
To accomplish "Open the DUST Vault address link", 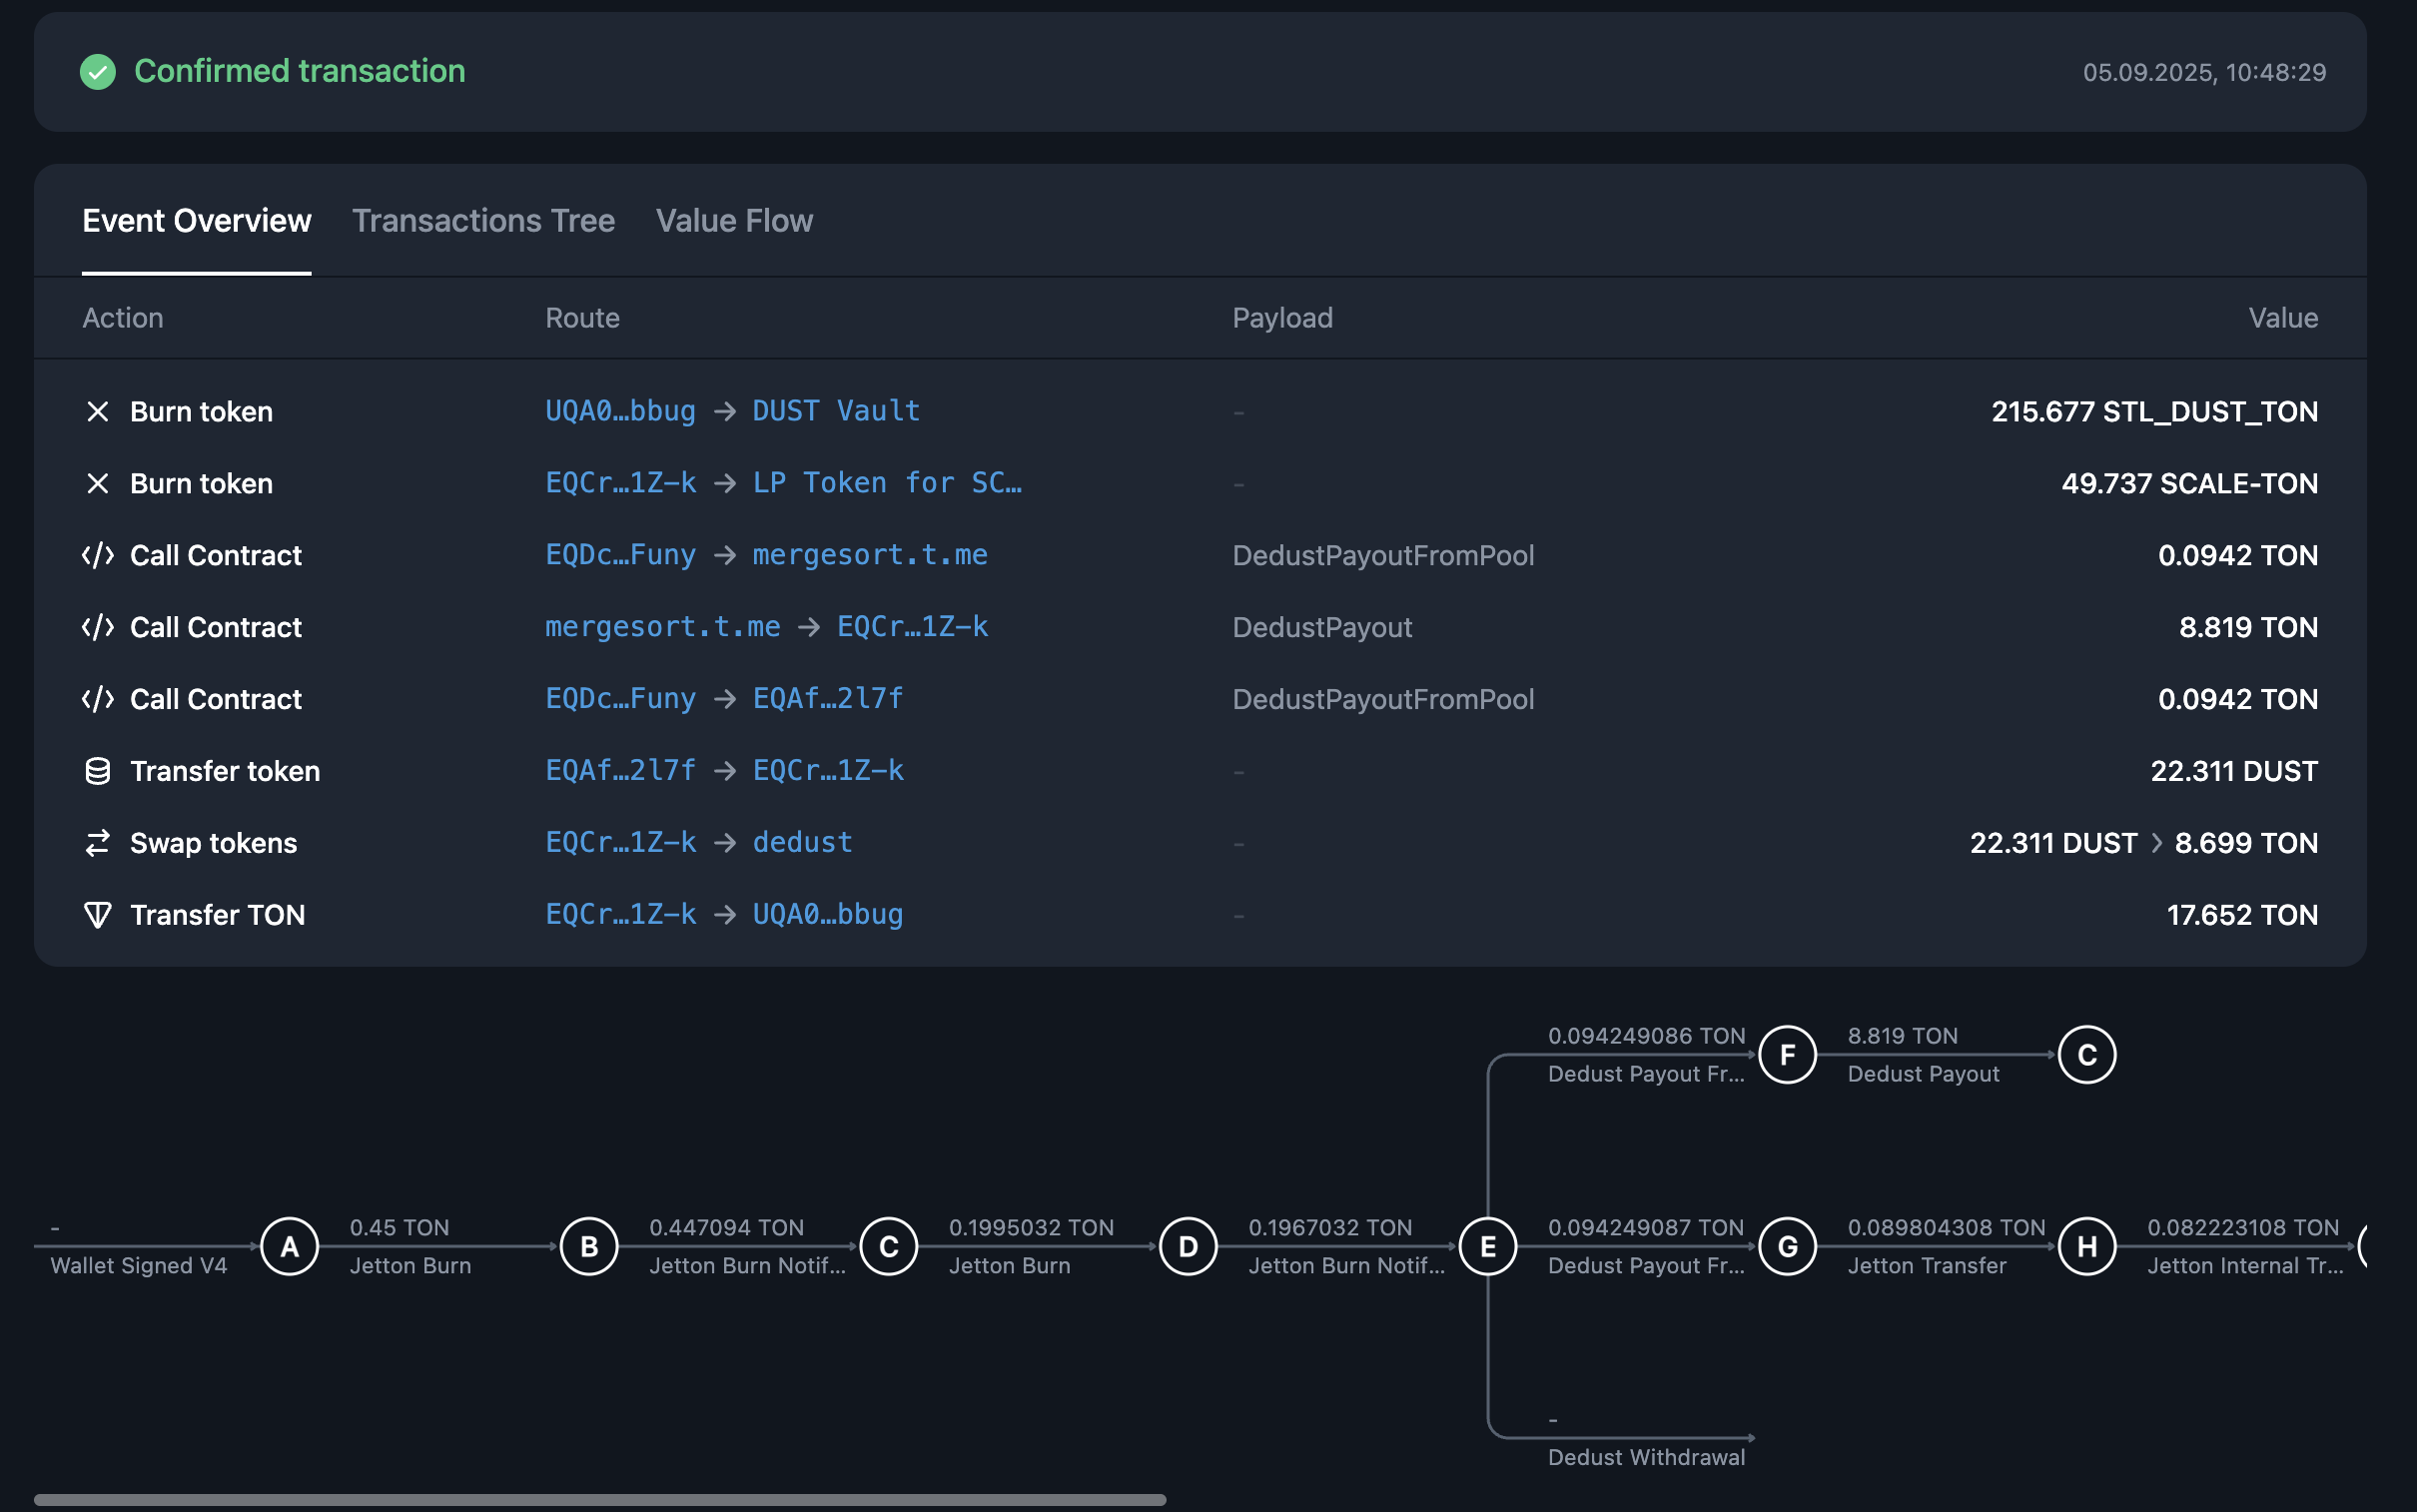I will pos(835,411).
